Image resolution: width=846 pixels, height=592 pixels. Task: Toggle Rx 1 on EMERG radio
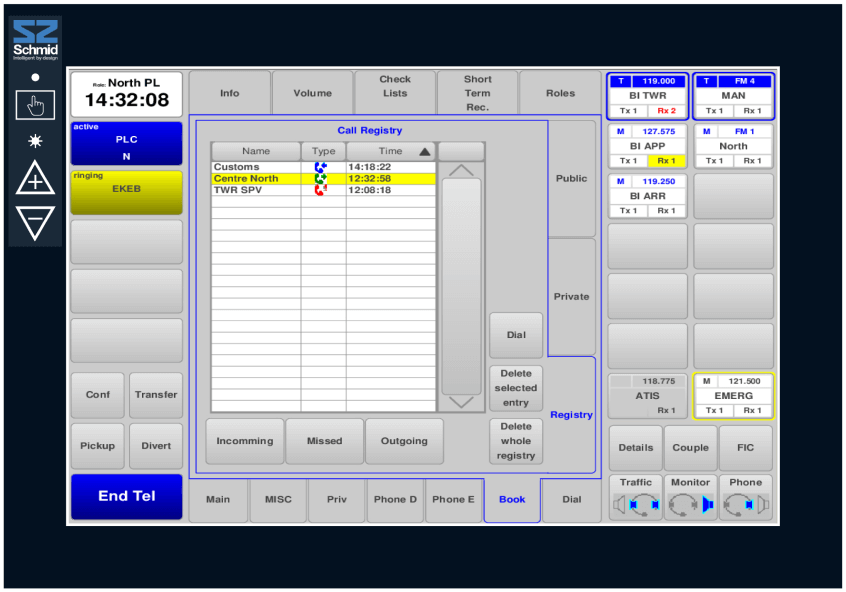(752, 411)
